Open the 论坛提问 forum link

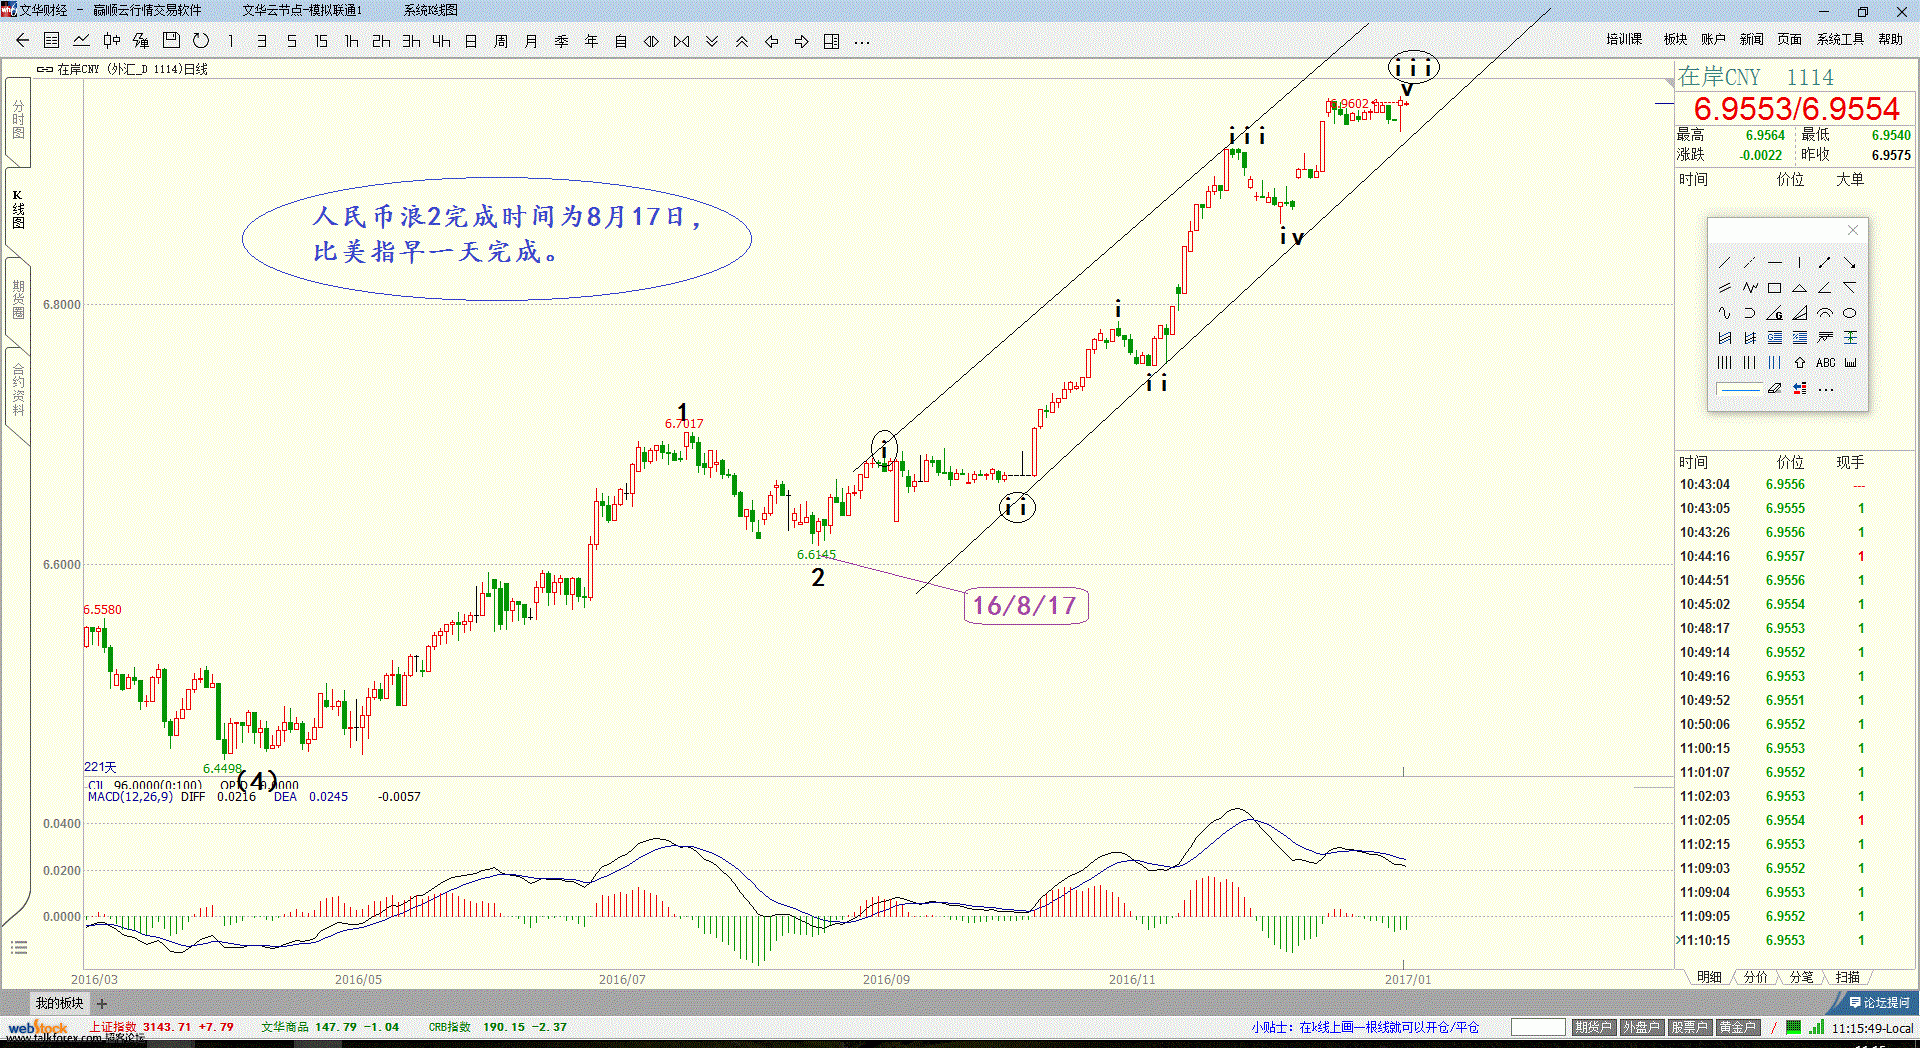1880,1002
